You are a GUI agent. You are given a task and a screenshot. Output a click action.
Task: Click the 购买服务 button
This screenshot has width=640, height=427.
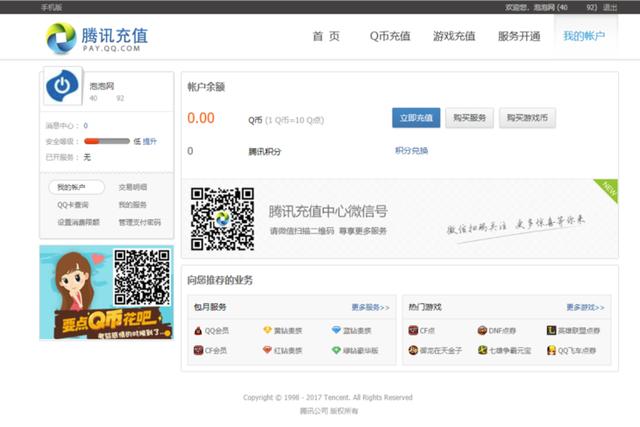click(470, 118)
